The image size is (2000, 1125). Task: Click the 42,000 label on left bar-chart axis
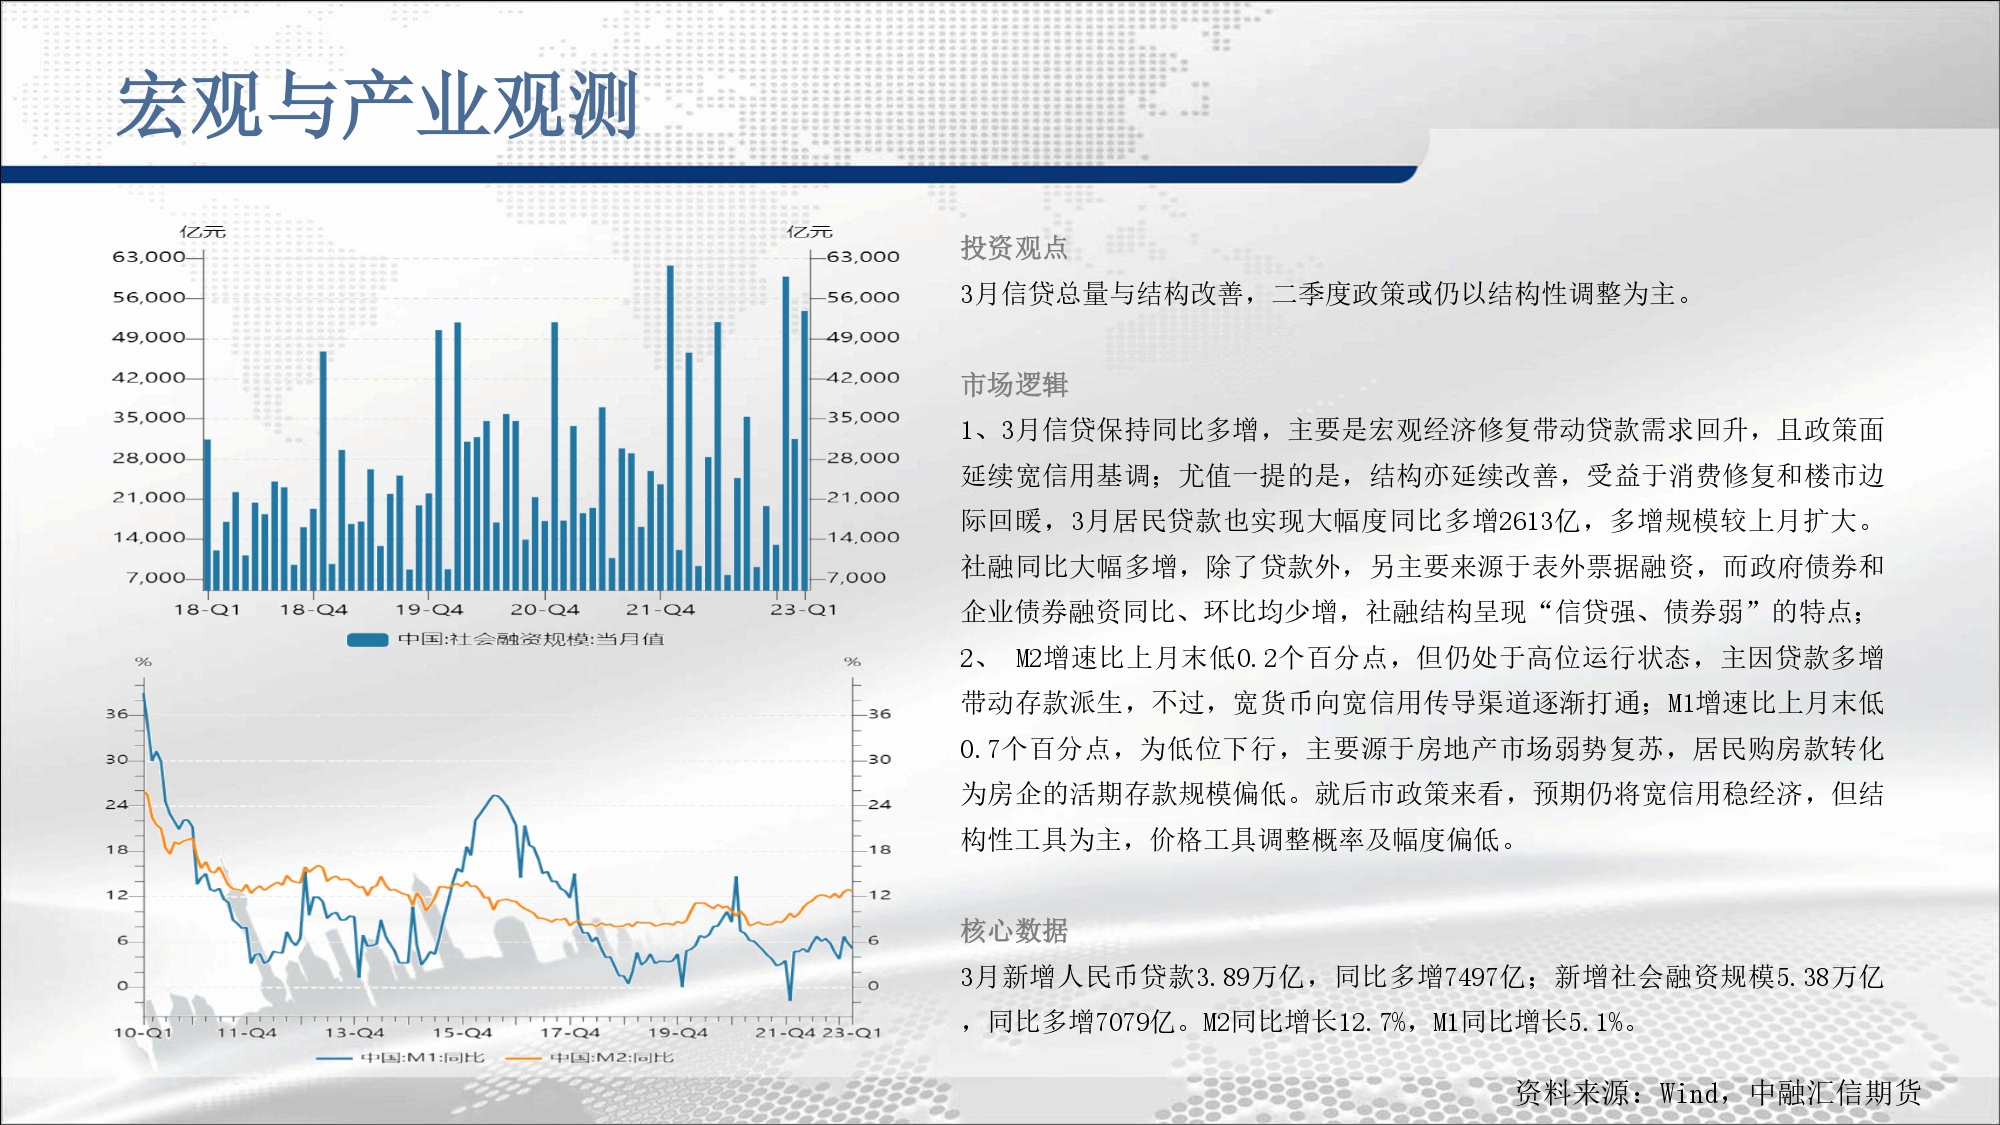pyautogui.click(x=149, y=378)
